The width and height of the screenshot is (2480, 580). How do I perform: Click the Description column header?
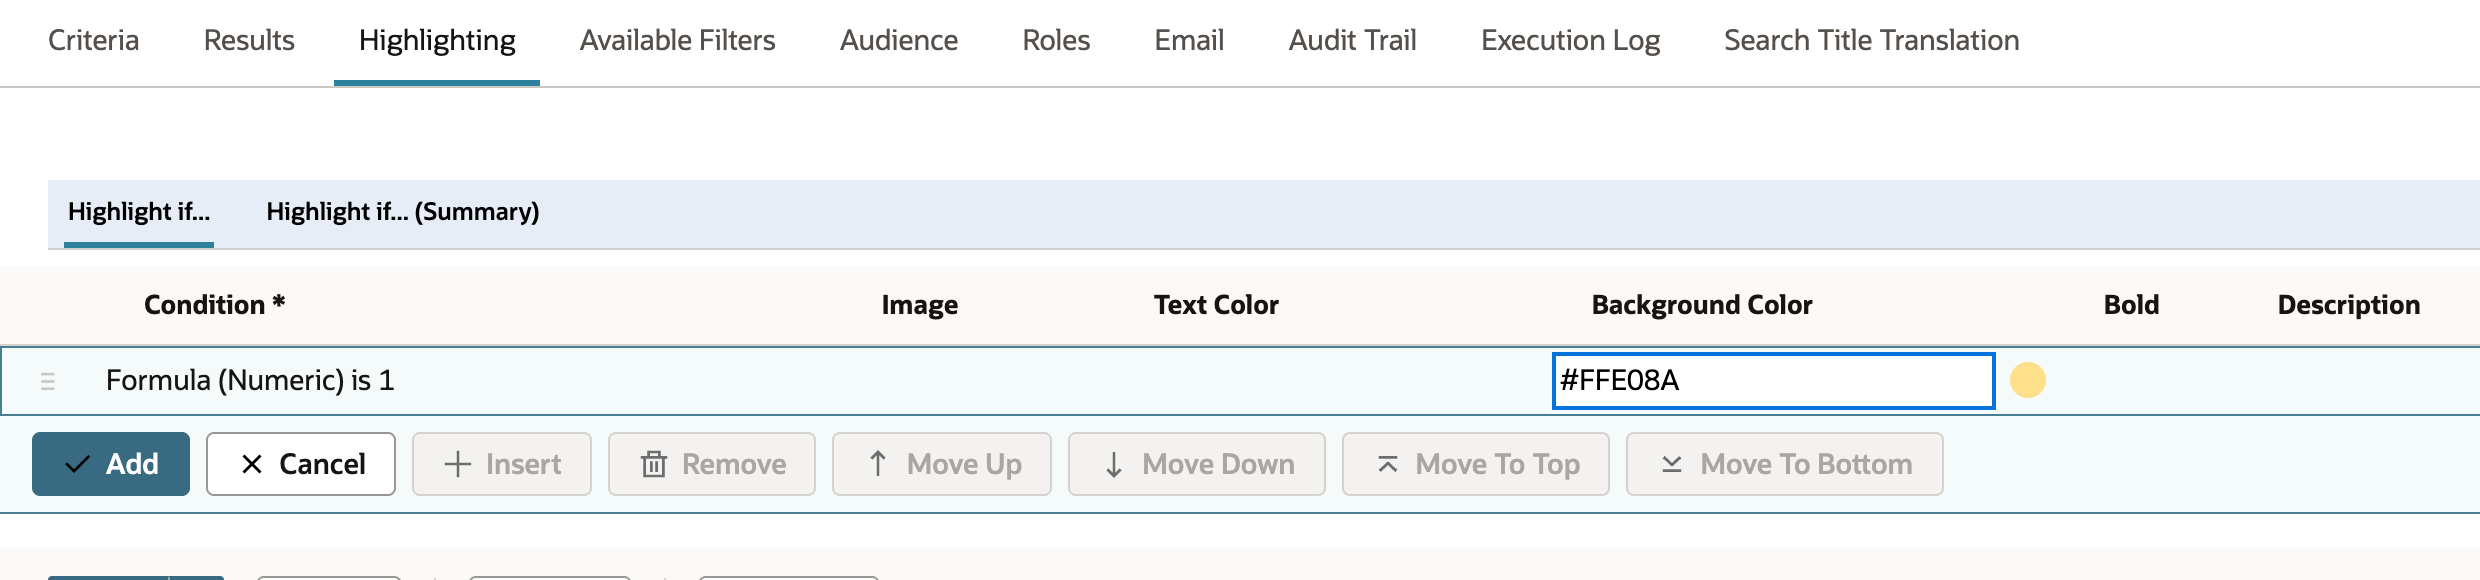(2349, 305)
